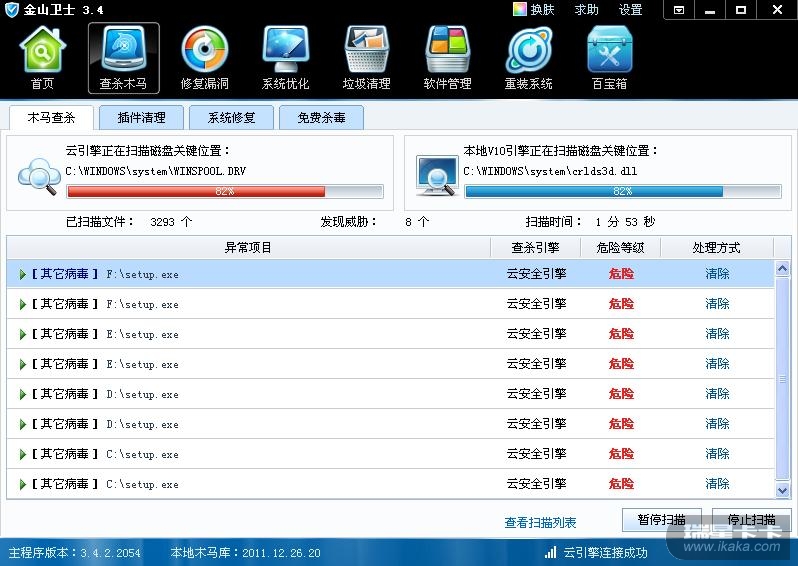Click 清除 in the highlighted F:\setup.exe row
Screen dimensions: 798x566
(717, 274)
